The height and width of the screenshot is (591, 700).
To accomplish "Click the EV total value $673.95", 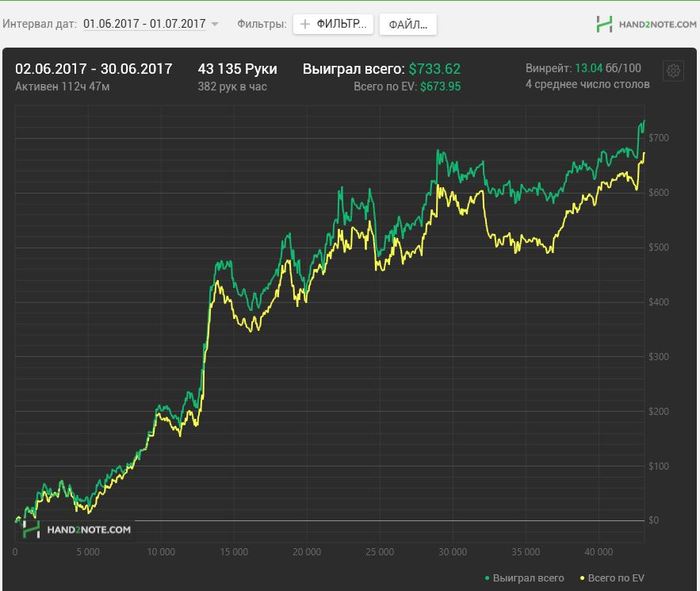I will [440, 86].
